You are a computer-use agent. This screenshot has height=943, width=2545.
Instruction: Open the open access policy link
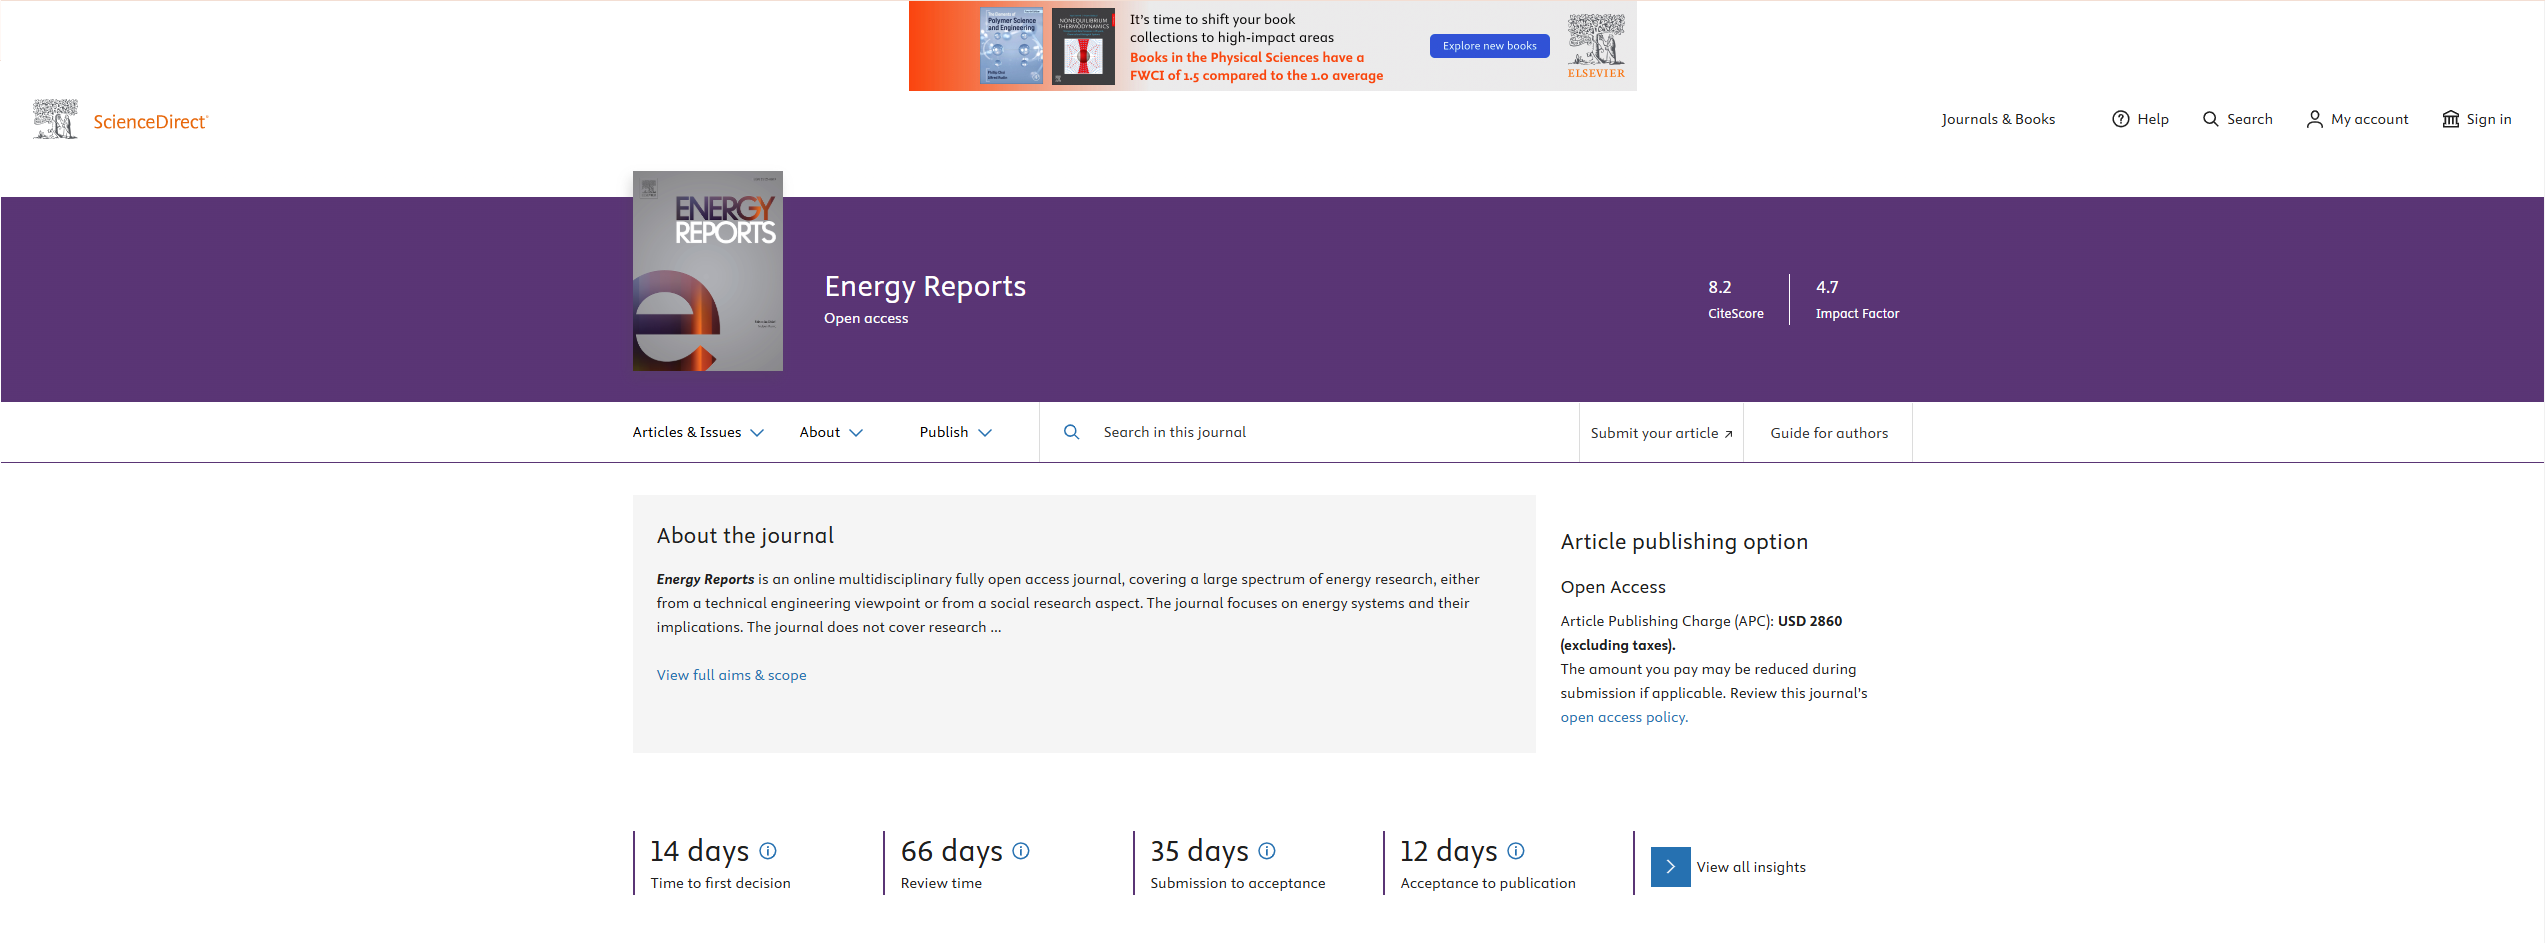pos(1624,717)
